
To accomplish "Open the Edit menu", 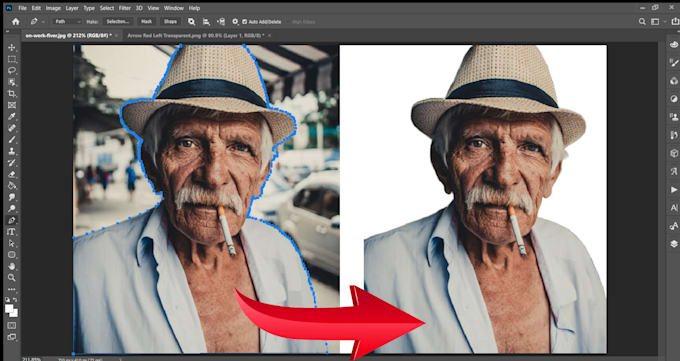I will point(36,8).
